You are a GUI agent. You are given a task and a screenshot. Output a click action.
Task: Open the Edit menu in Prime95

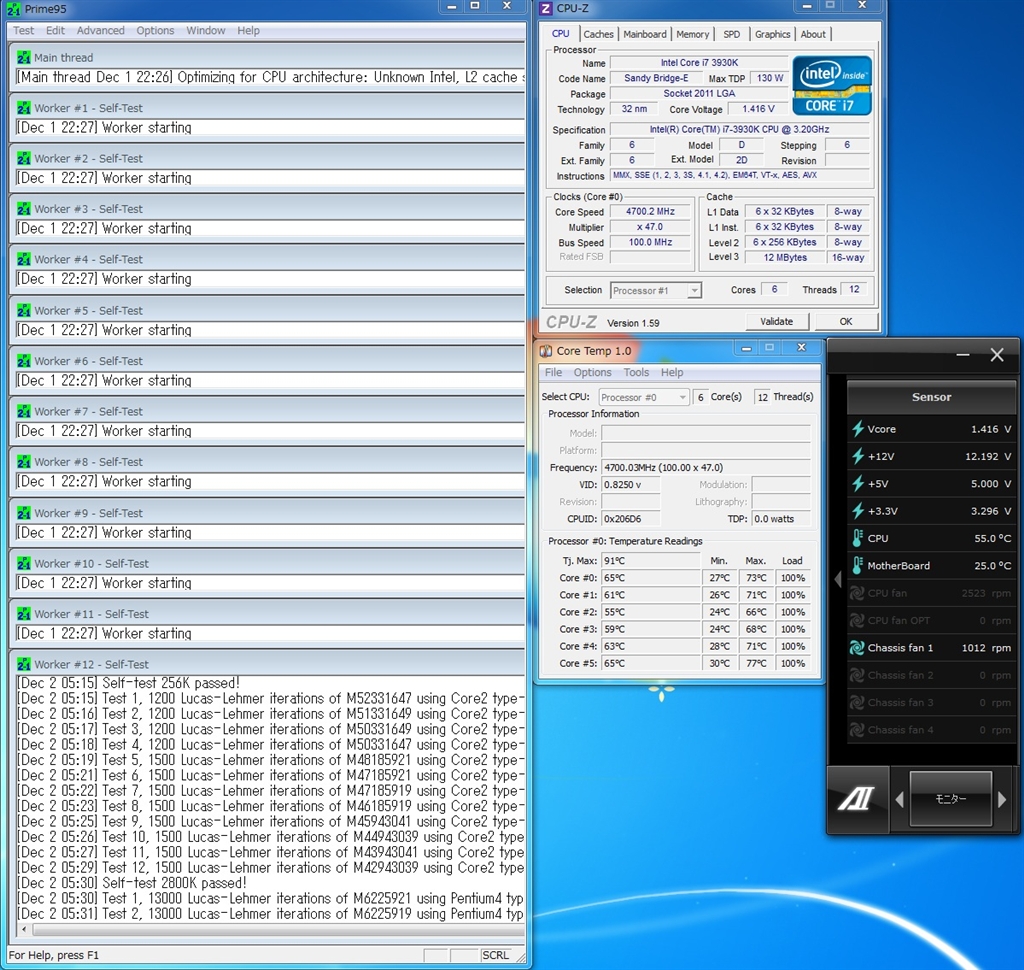(x=56, y=30)
